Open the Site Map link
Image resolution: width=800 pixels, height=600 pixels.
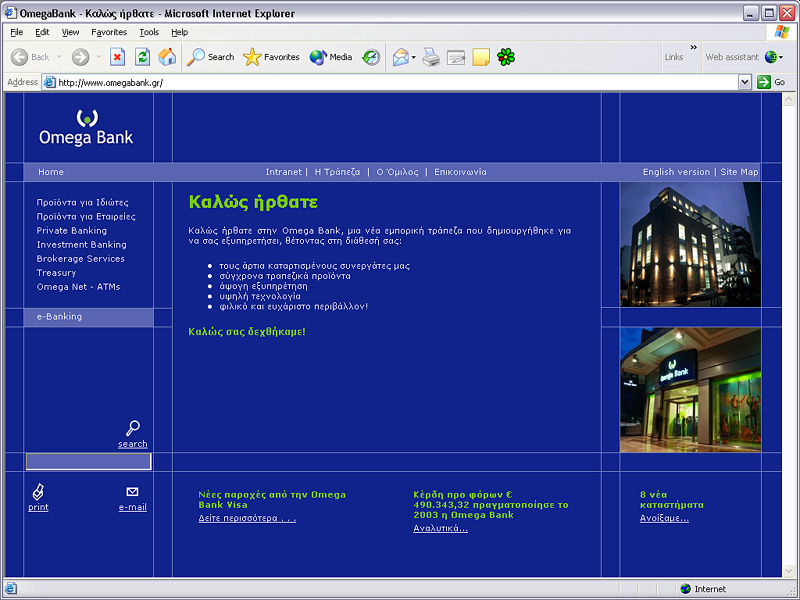point(739,172)
